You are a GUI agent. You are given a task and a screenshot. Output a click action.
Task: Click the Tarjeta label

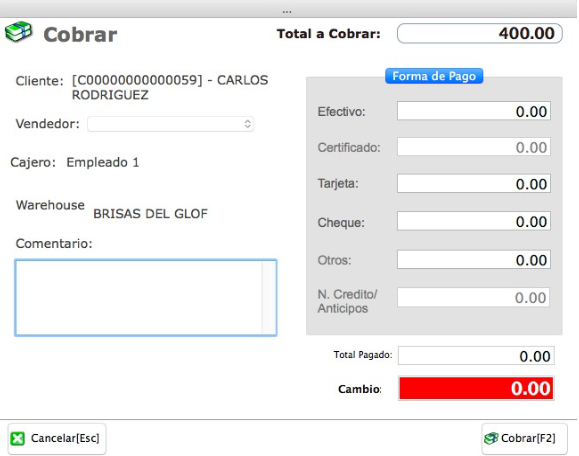point(338,184)
